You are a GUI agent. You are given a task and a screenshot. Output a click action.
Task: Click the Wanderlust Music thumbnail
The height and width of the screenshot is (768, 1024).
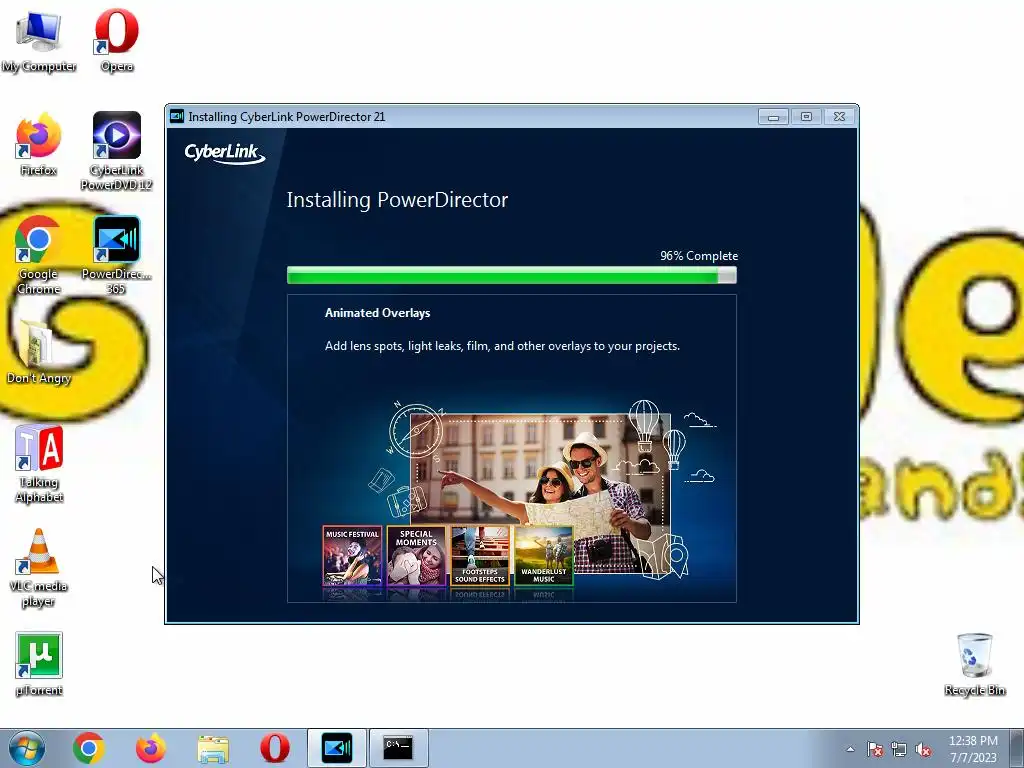tap(544, 556)
